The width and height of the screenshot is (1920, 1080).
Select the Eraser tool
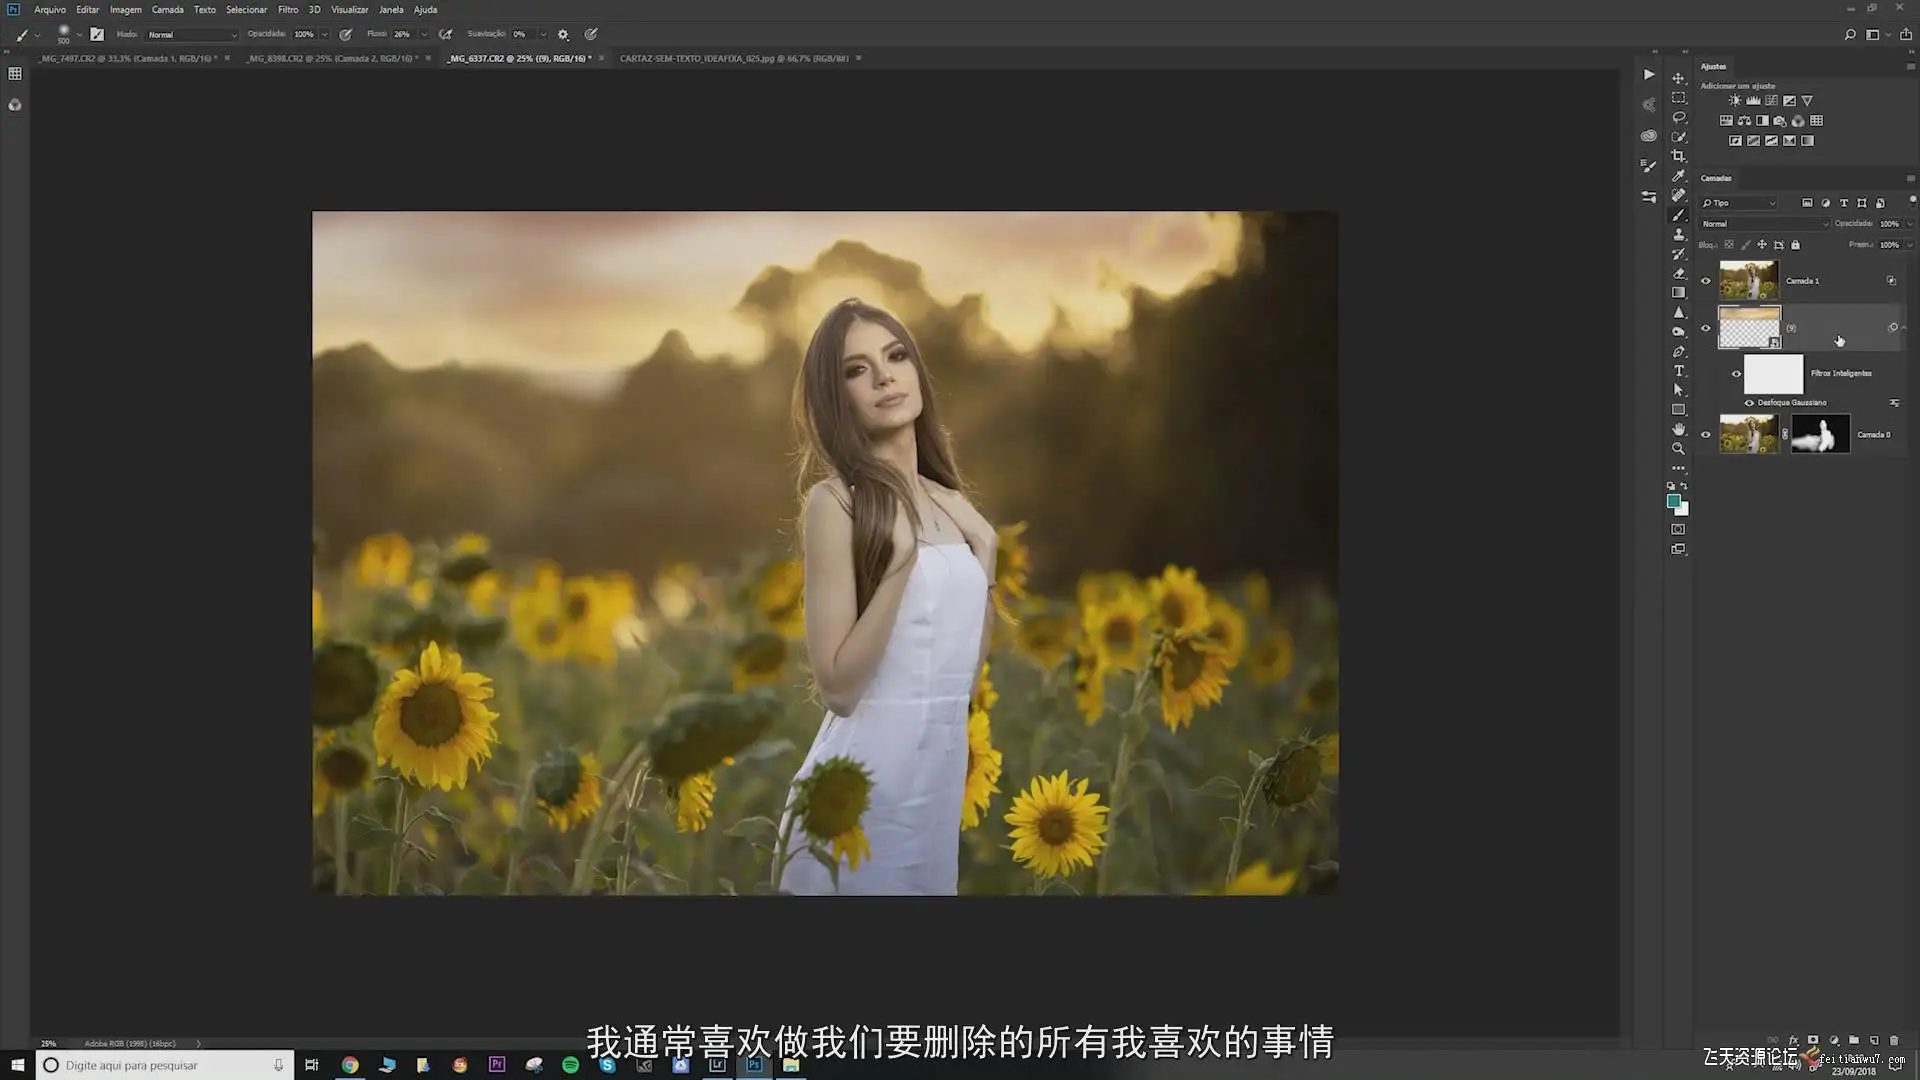(x=1679, y=273)
